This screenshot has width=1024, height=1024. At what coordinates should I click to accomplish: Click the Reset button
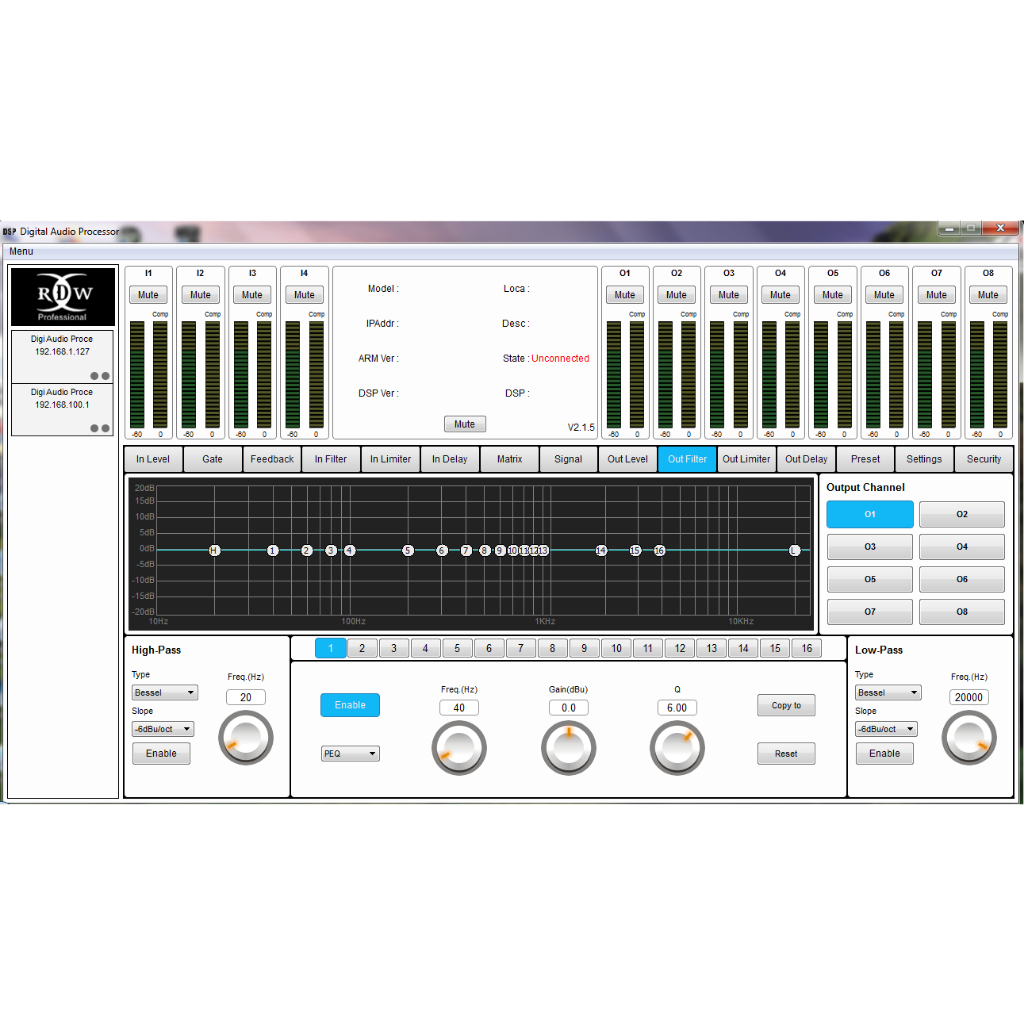(786, 754)
